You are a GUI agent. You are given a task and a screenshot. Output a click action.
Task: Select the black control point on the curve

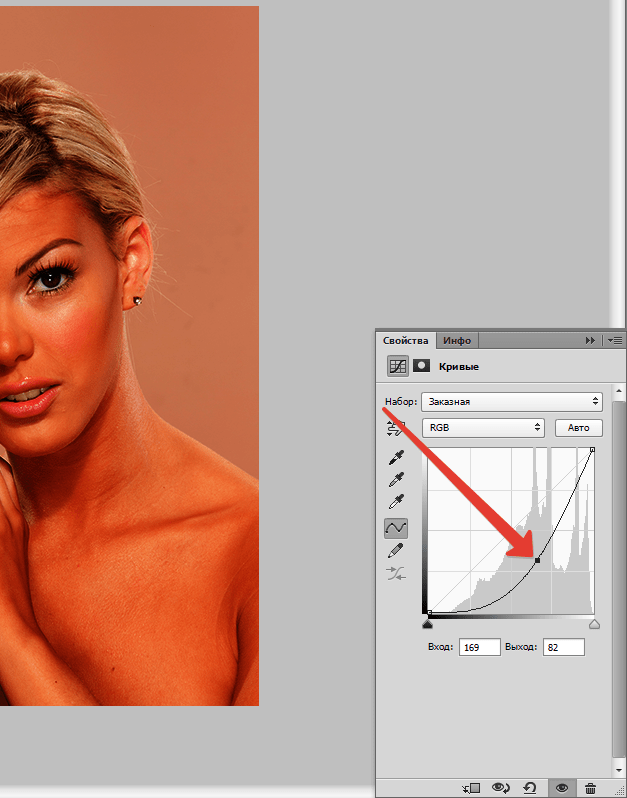tap(538, 560)
